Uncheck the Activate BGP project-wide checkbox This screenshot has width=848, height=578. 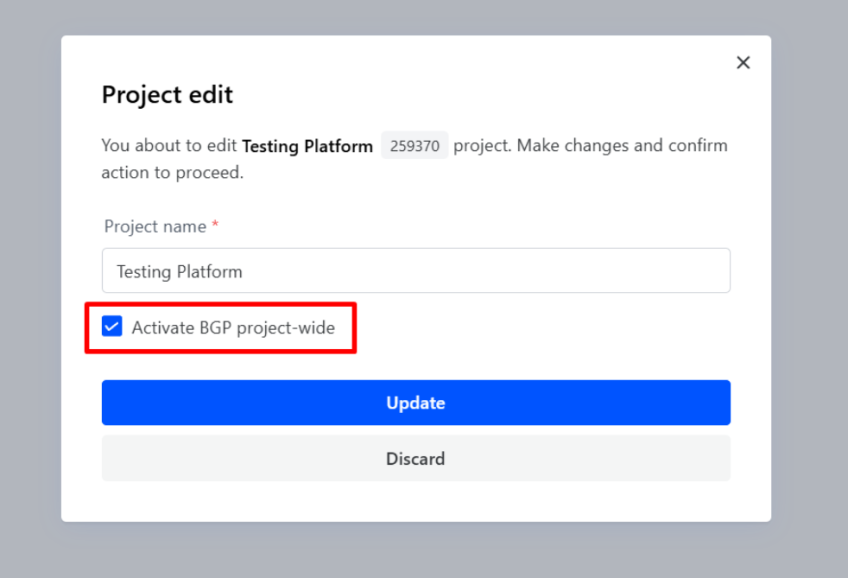coord(112,327)
